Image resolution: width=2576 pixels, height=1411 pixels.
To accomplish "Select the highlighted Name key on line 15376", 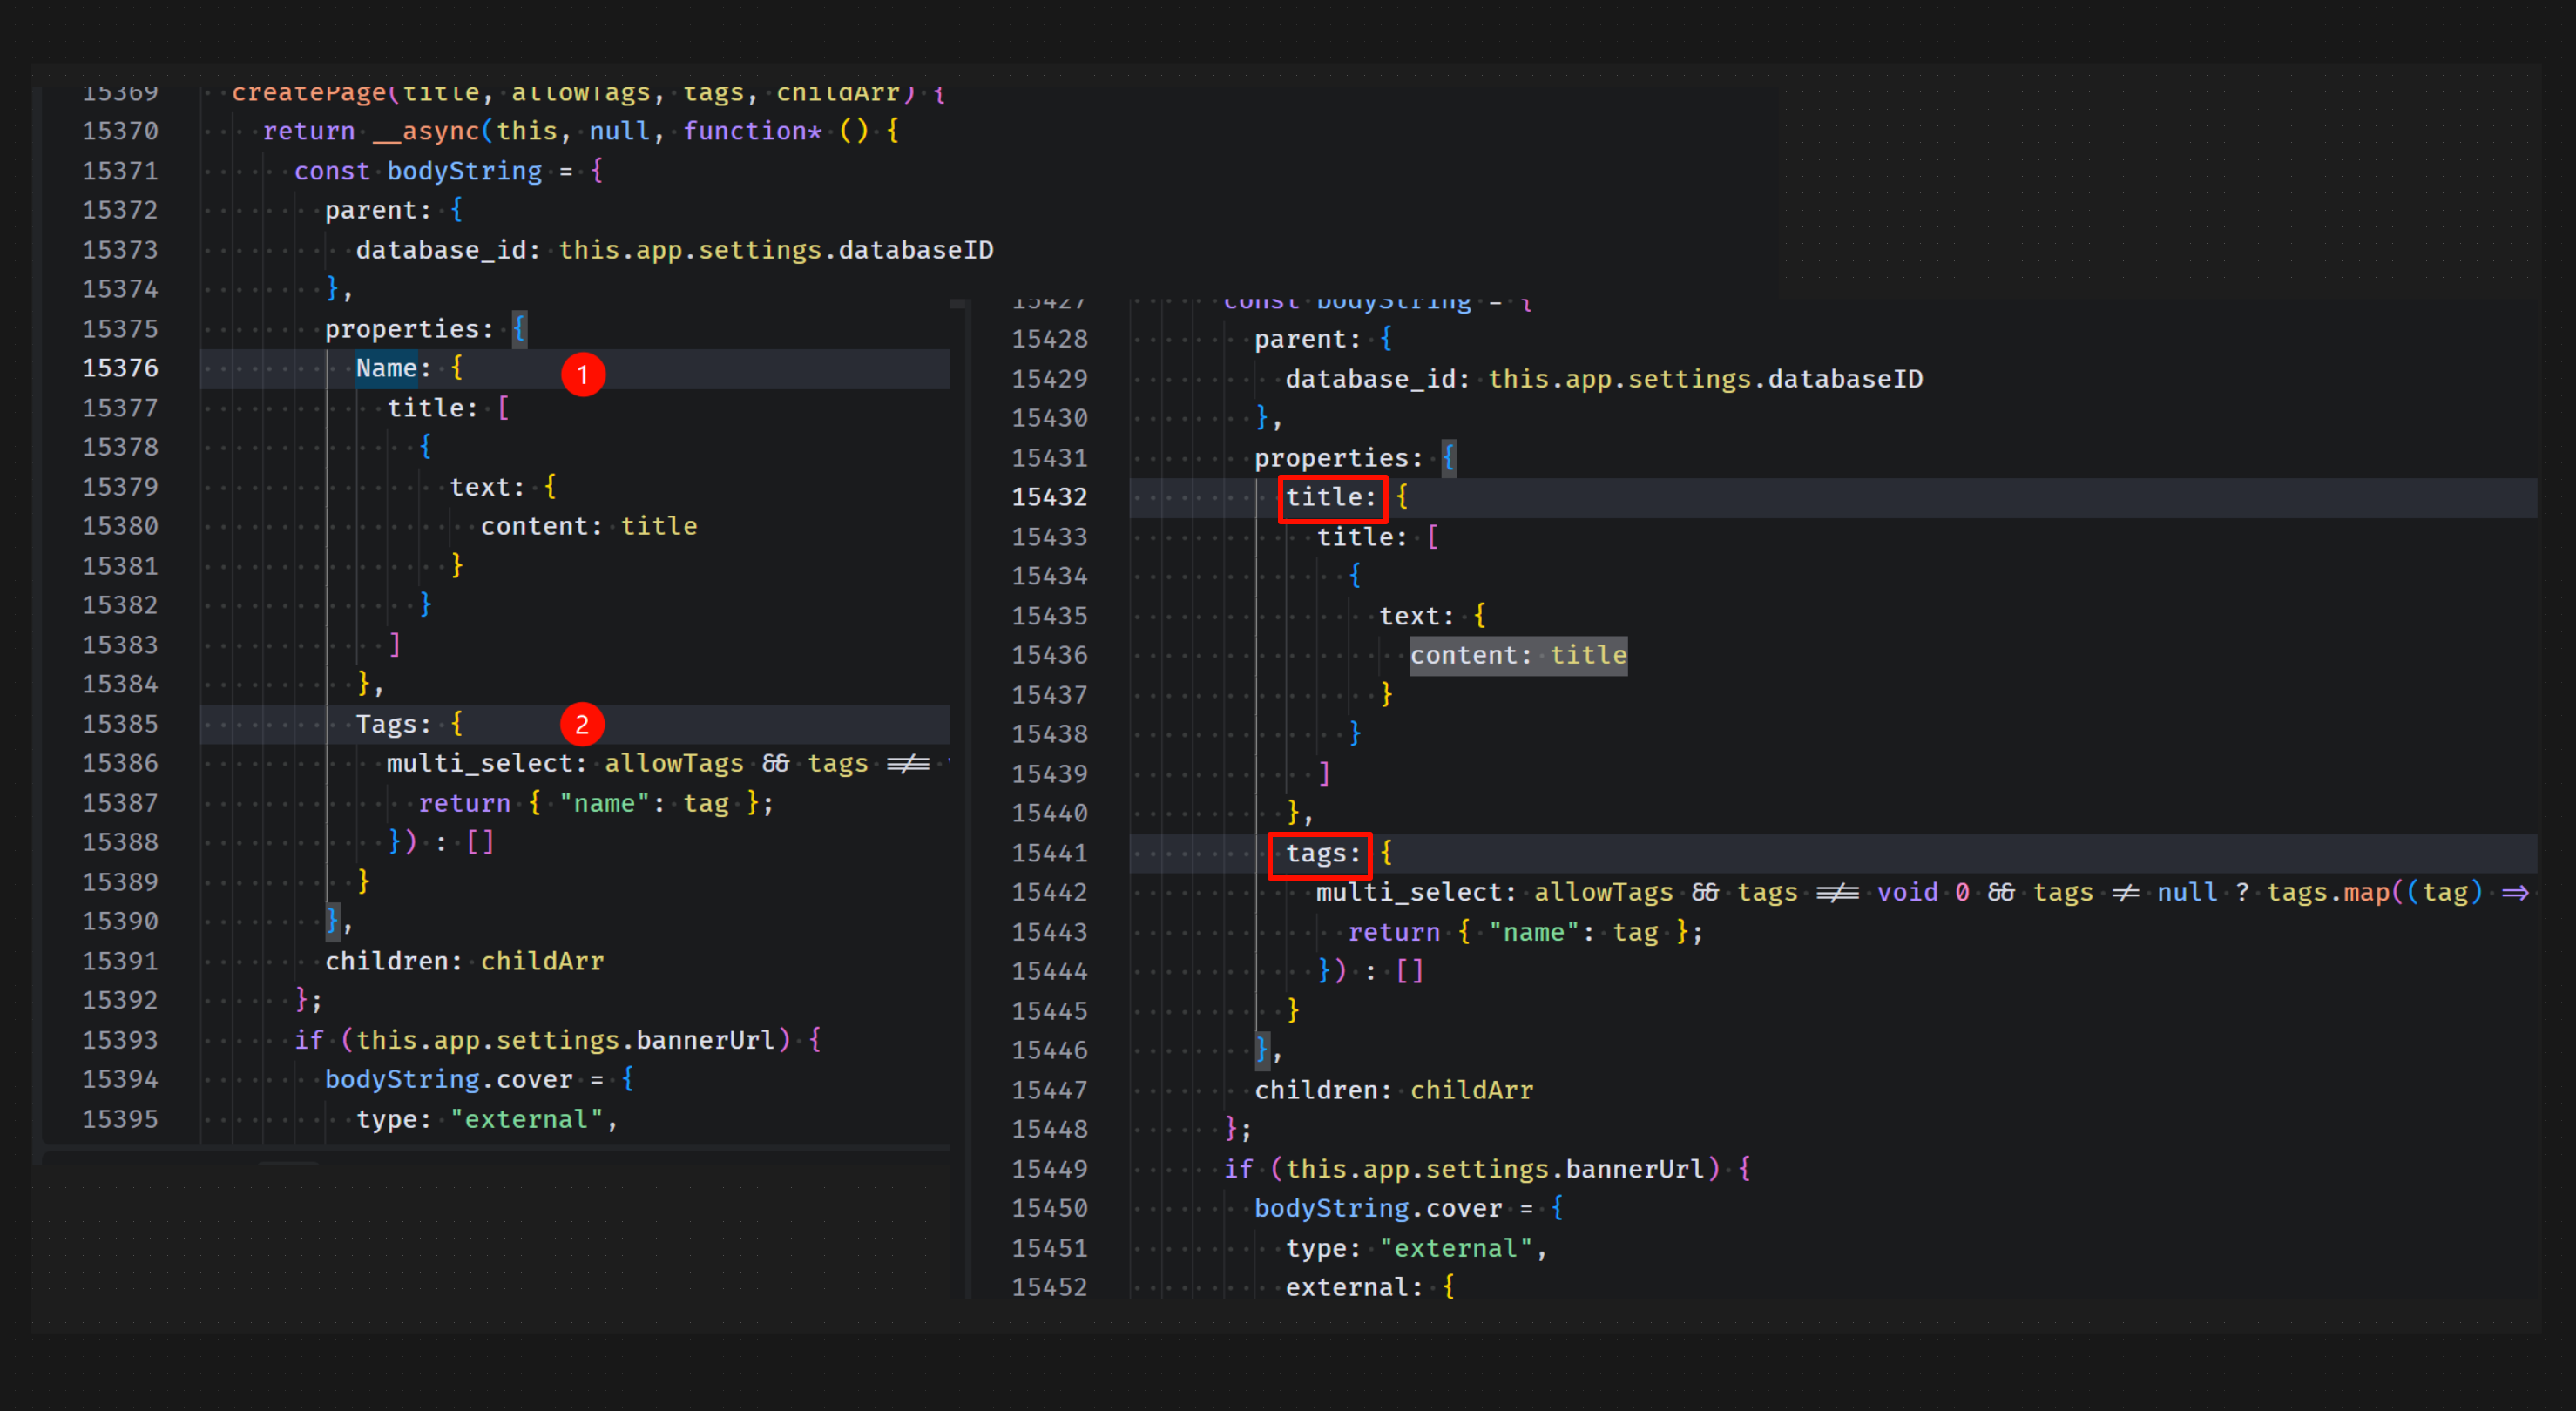I will point(386,369).
